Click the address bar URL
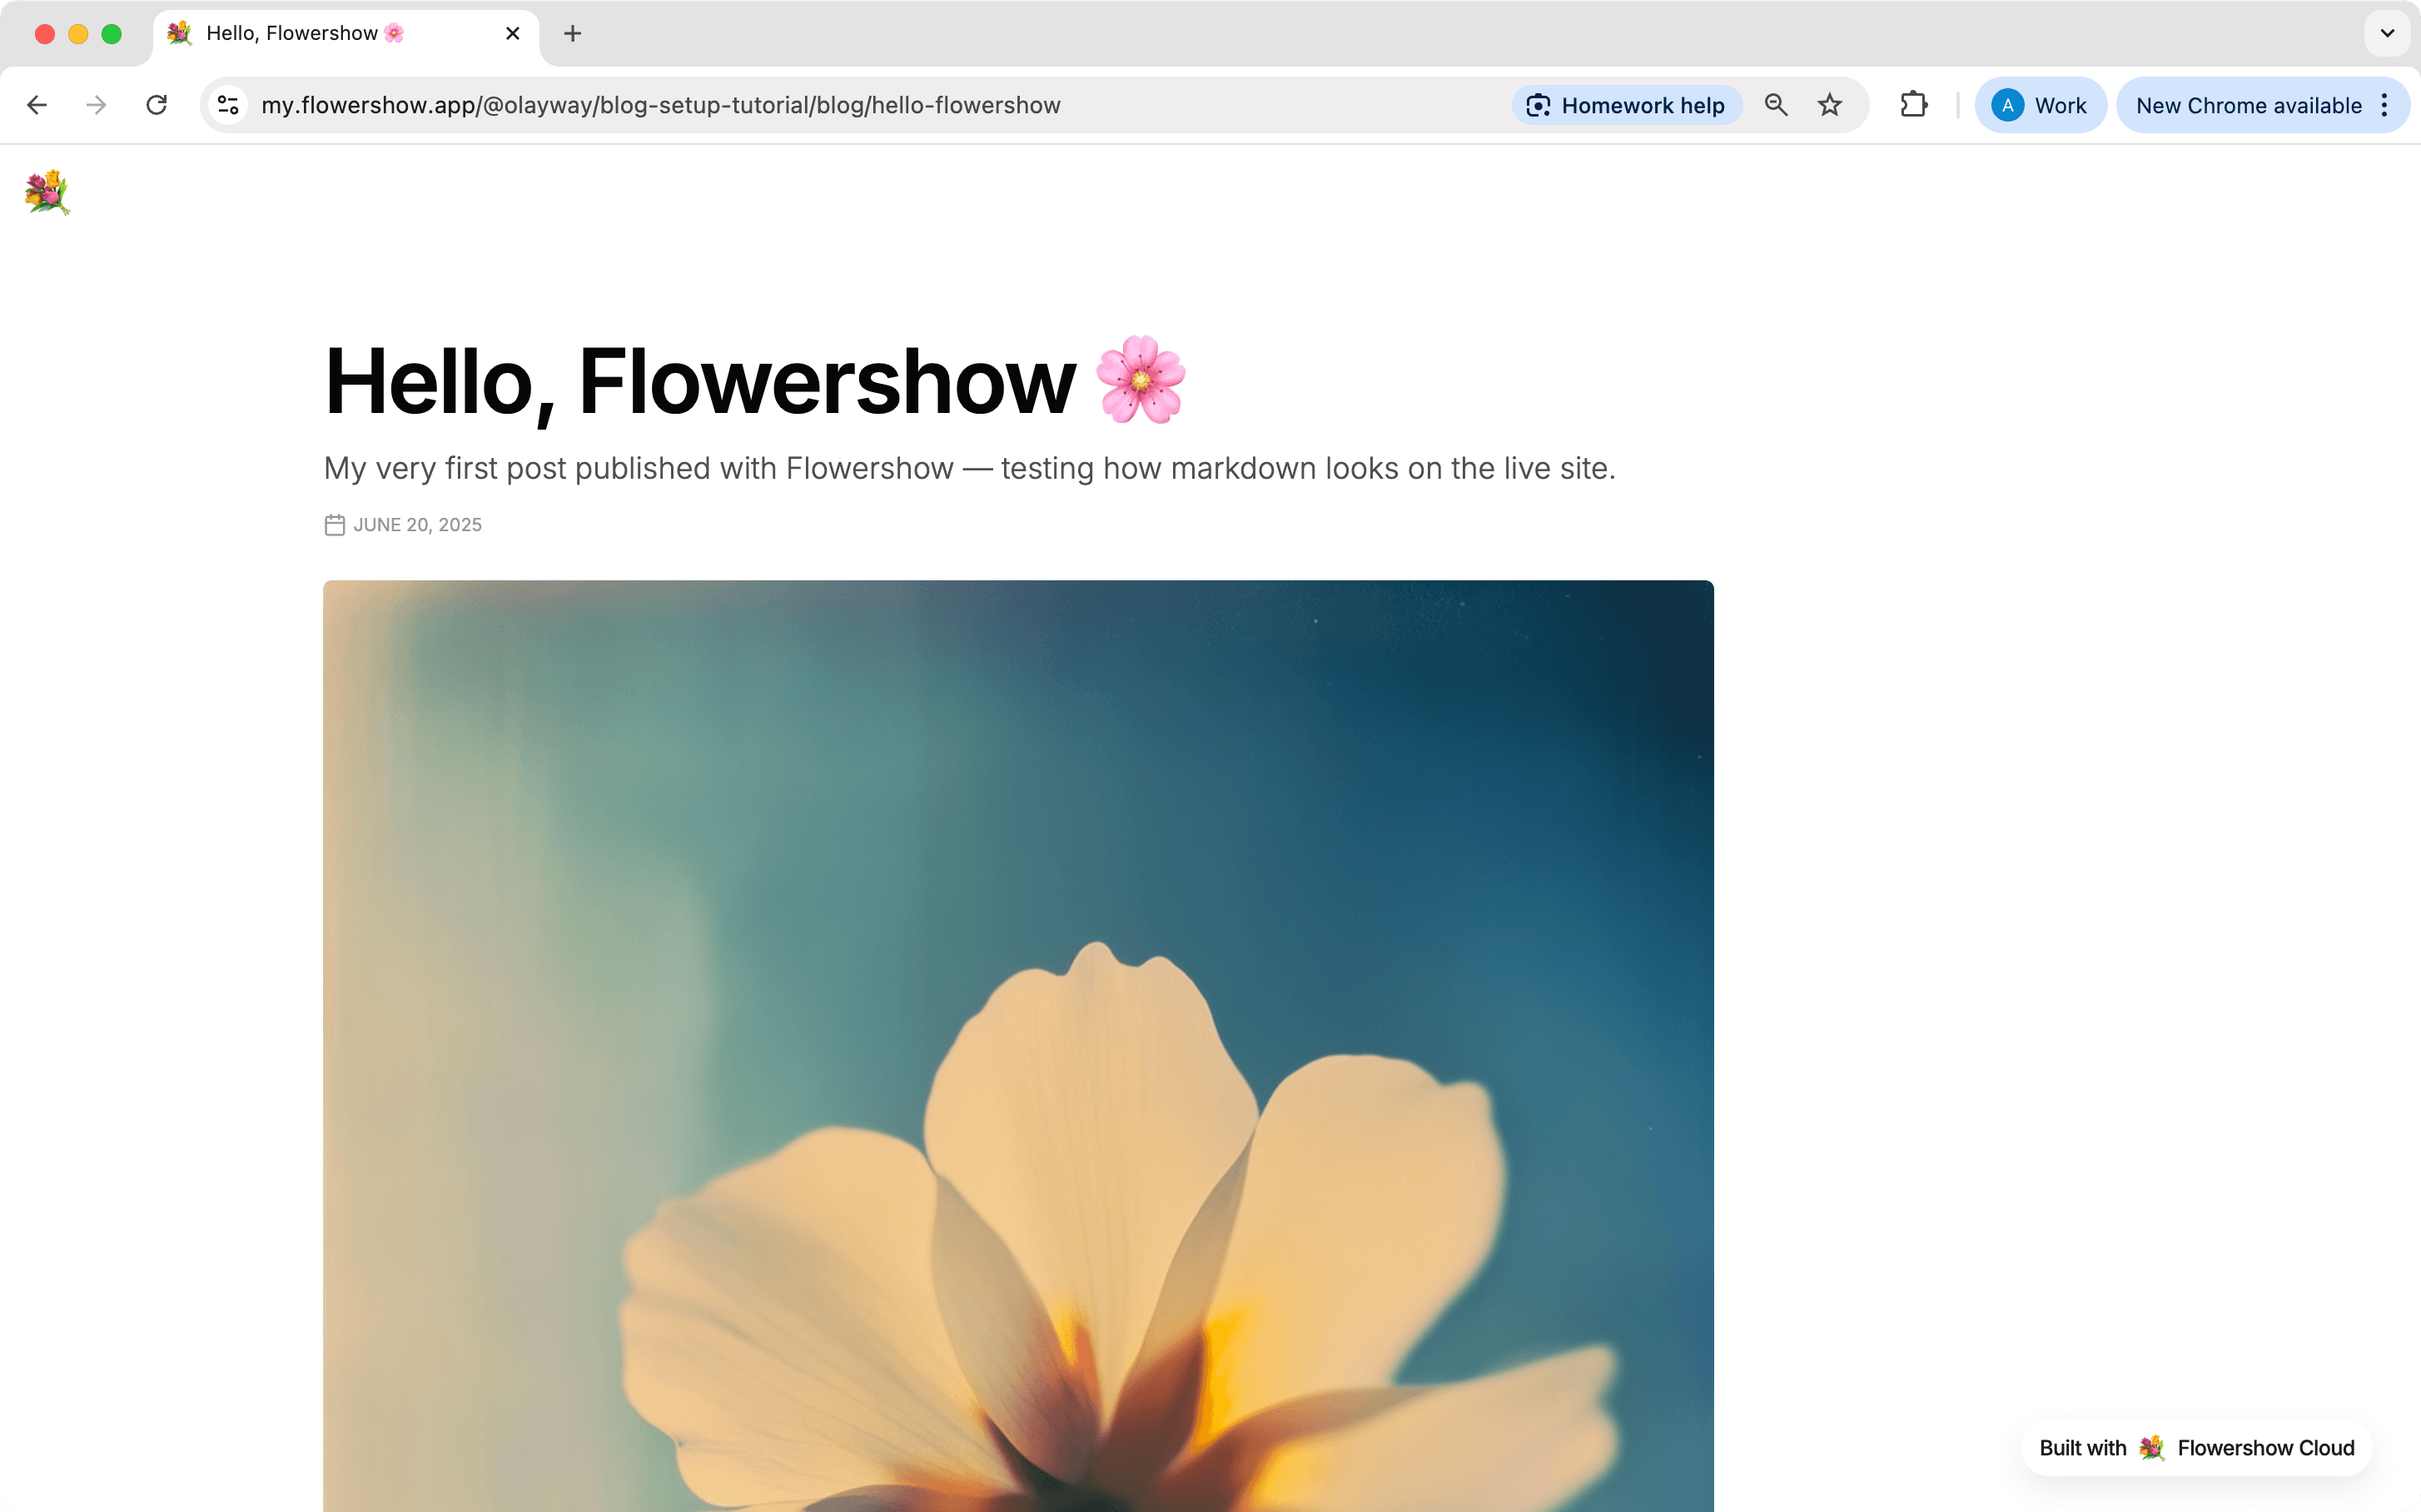Screen dimensions: 2421x1512 (660, 105)
